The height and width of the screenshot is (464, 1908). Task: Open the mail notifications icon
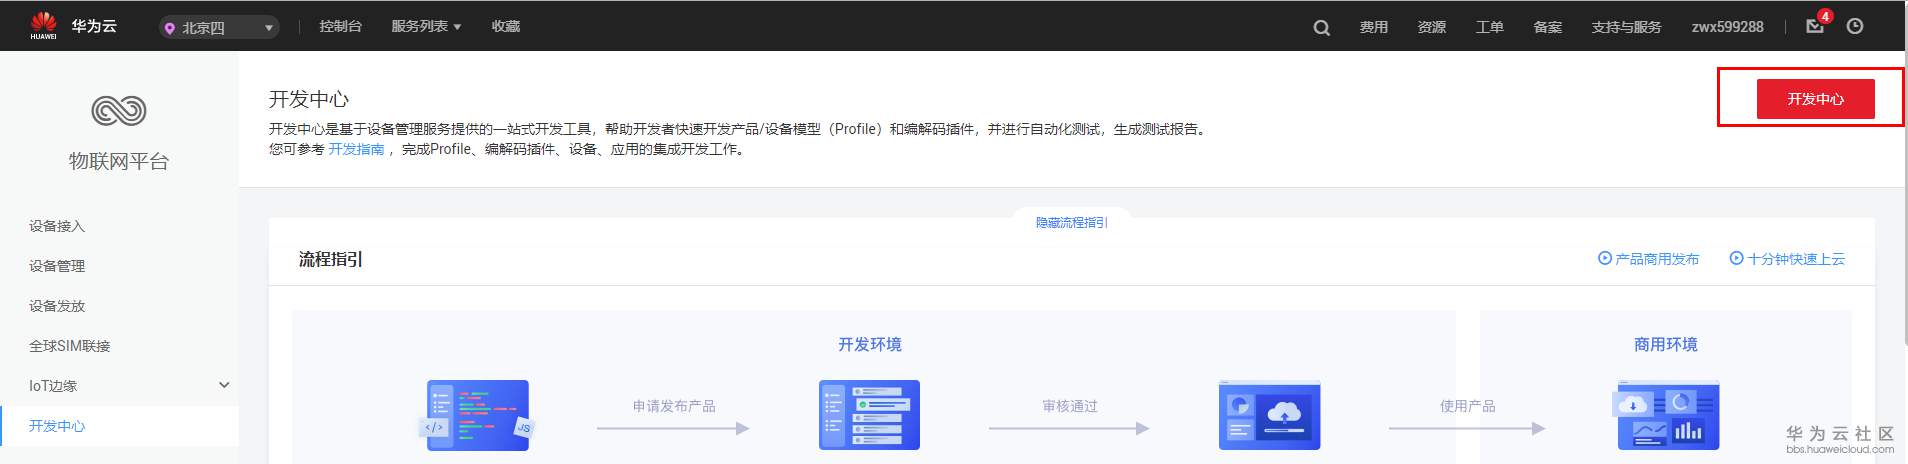[x=1815, y=26]
